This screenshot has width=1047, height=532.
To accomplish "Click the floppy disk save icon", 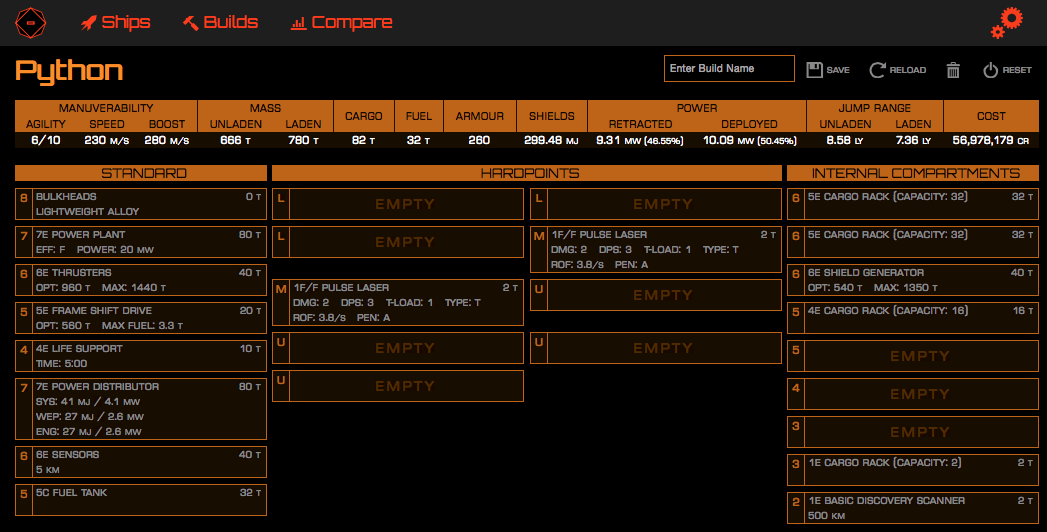I will pos(815,69).
